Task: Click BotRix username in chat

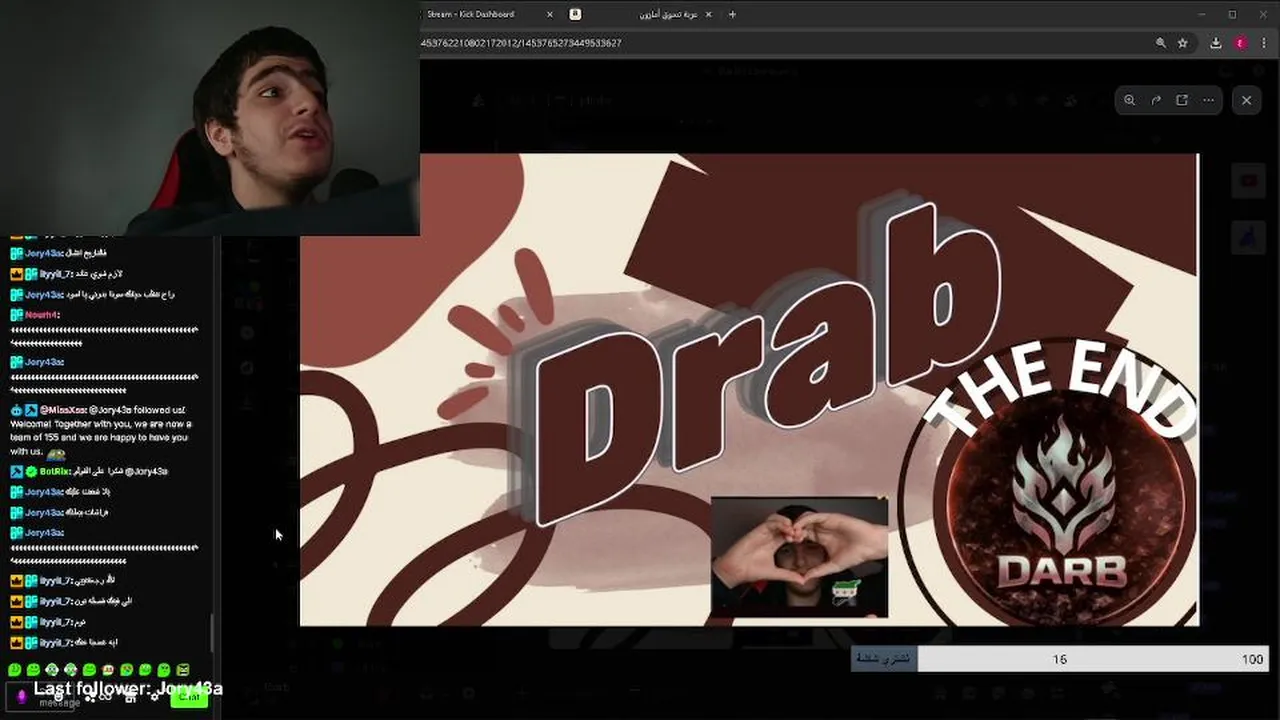Action: [54, 471]
